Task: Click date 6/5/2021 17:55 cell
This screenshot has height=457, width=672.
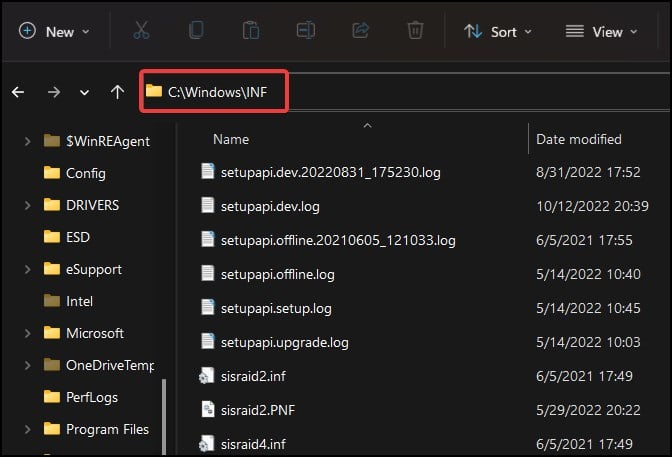Action: pos(584,241)
